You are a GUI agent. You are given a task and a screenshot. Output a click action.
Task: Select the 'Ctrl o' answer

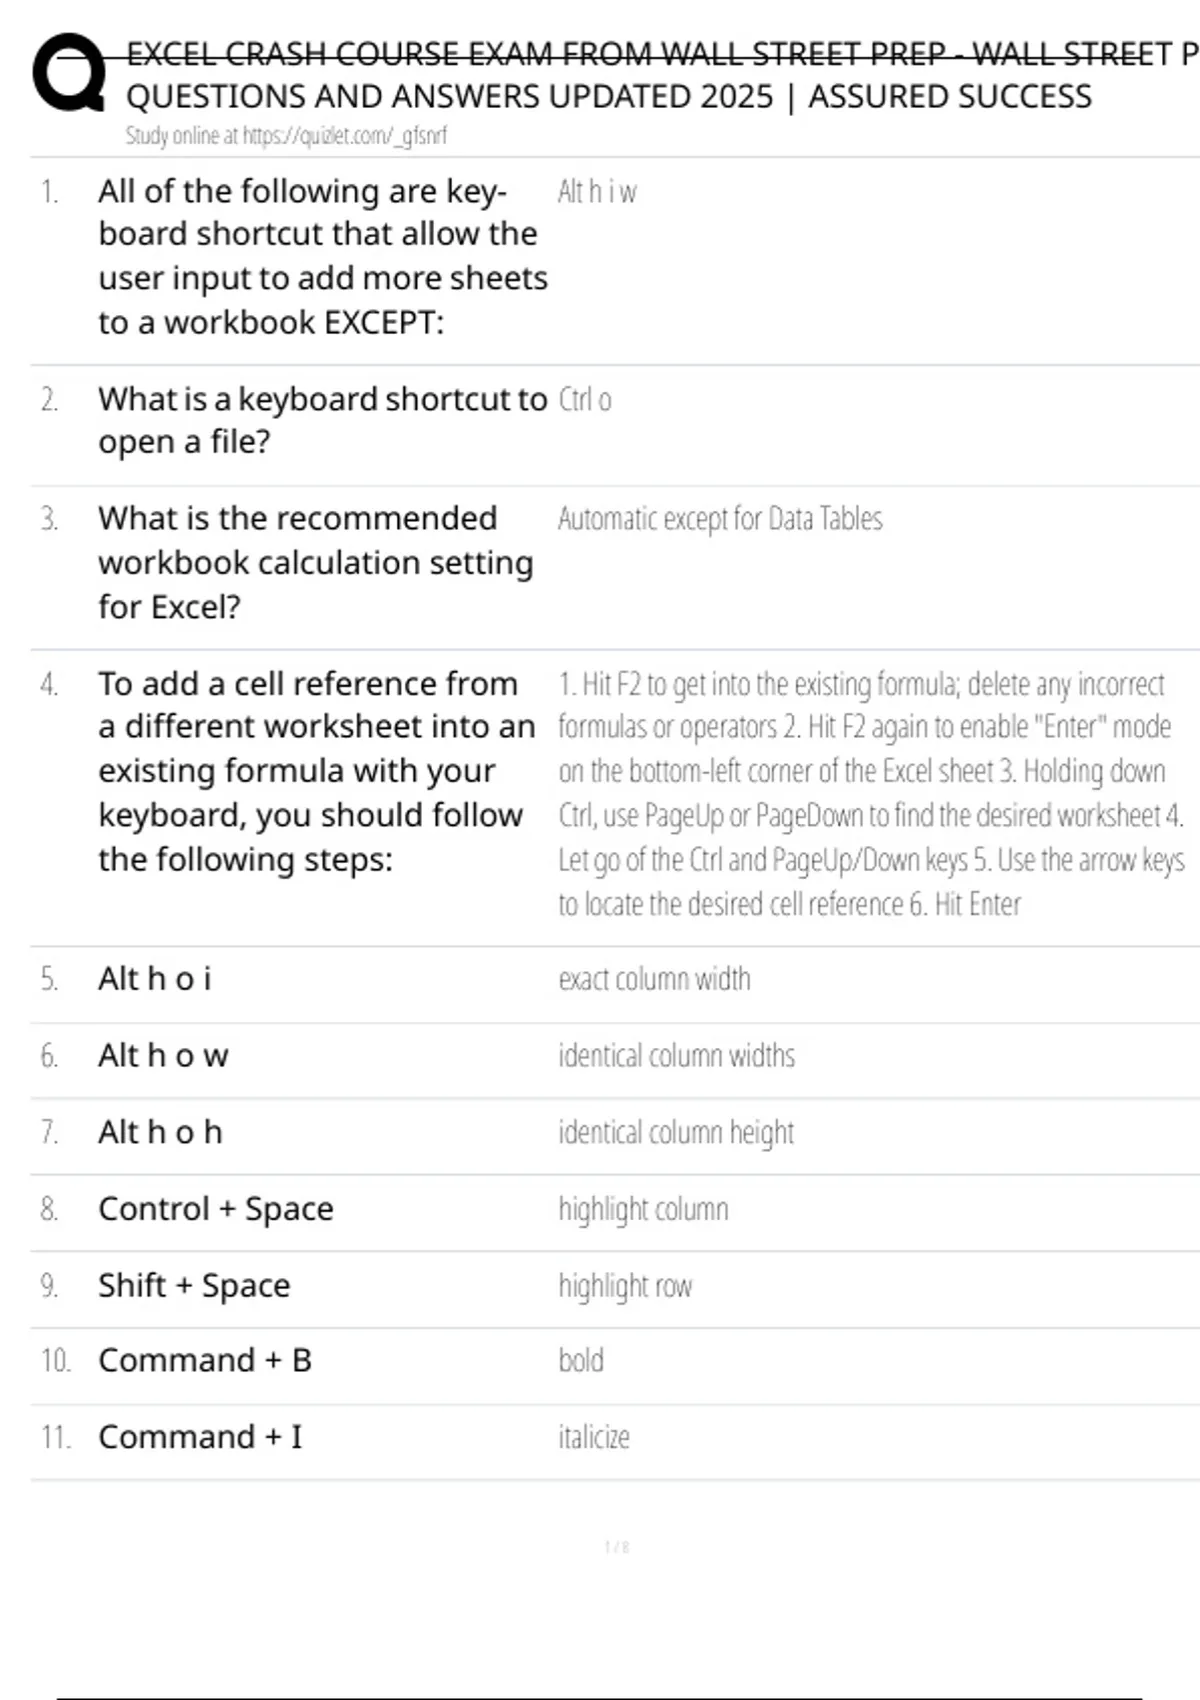point(585,400)
